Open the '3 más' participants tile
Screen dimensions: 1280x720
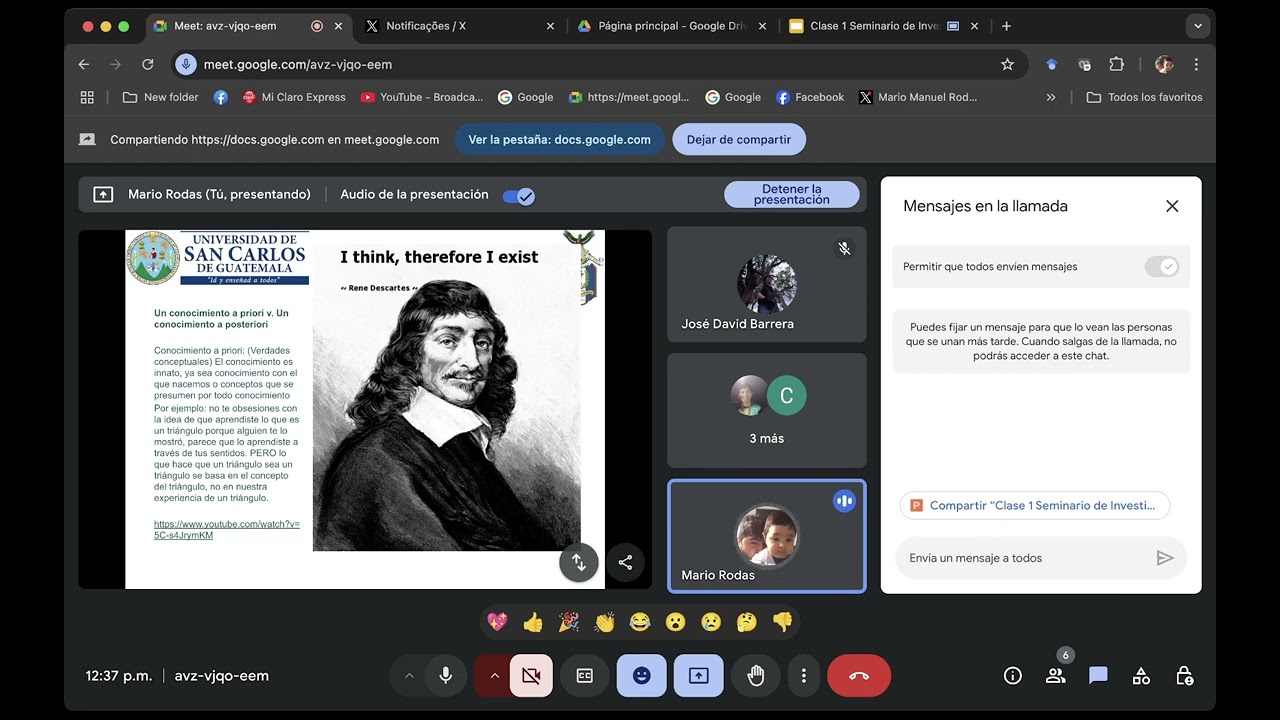click(x=767, y=411)
